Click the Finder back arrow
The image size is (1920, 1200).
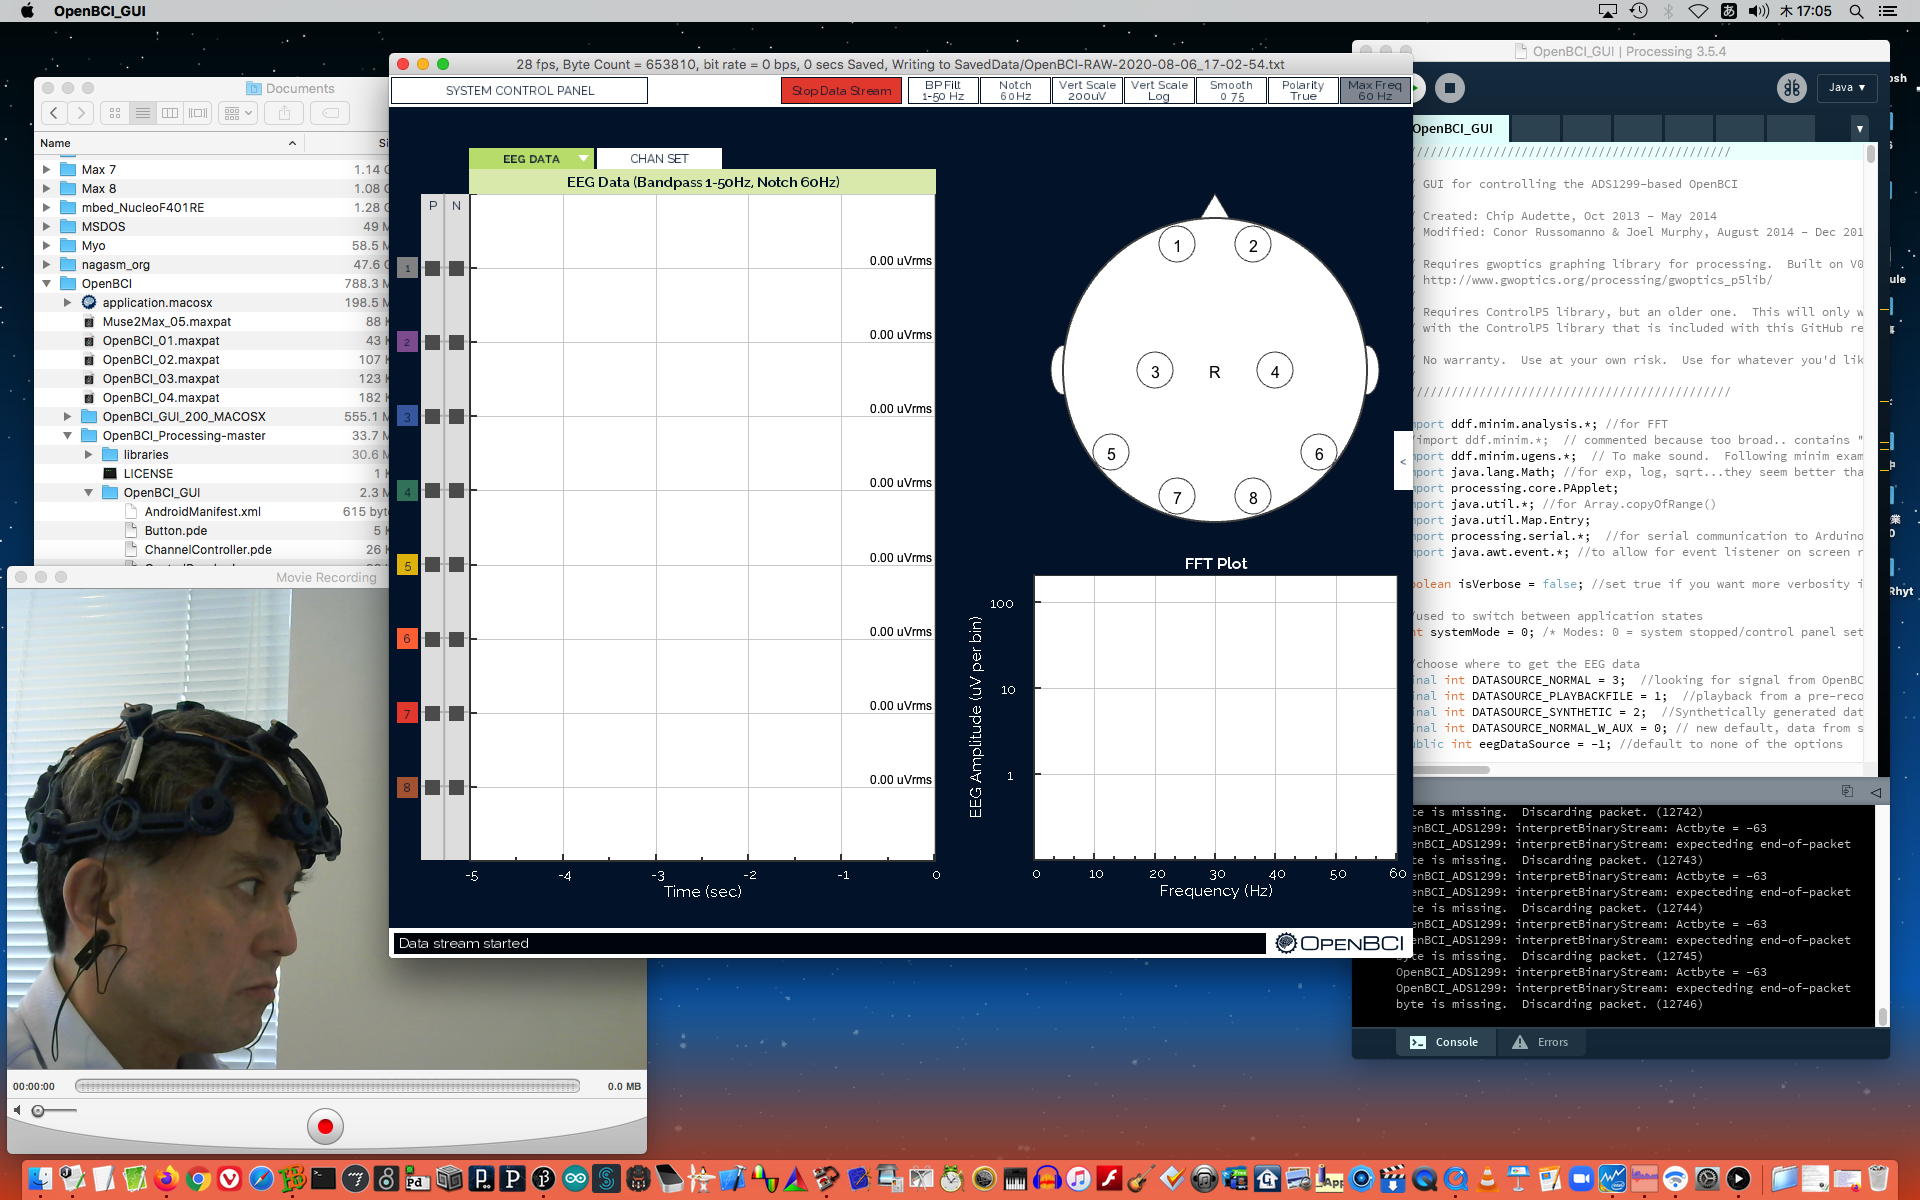(x=54, y=113)
